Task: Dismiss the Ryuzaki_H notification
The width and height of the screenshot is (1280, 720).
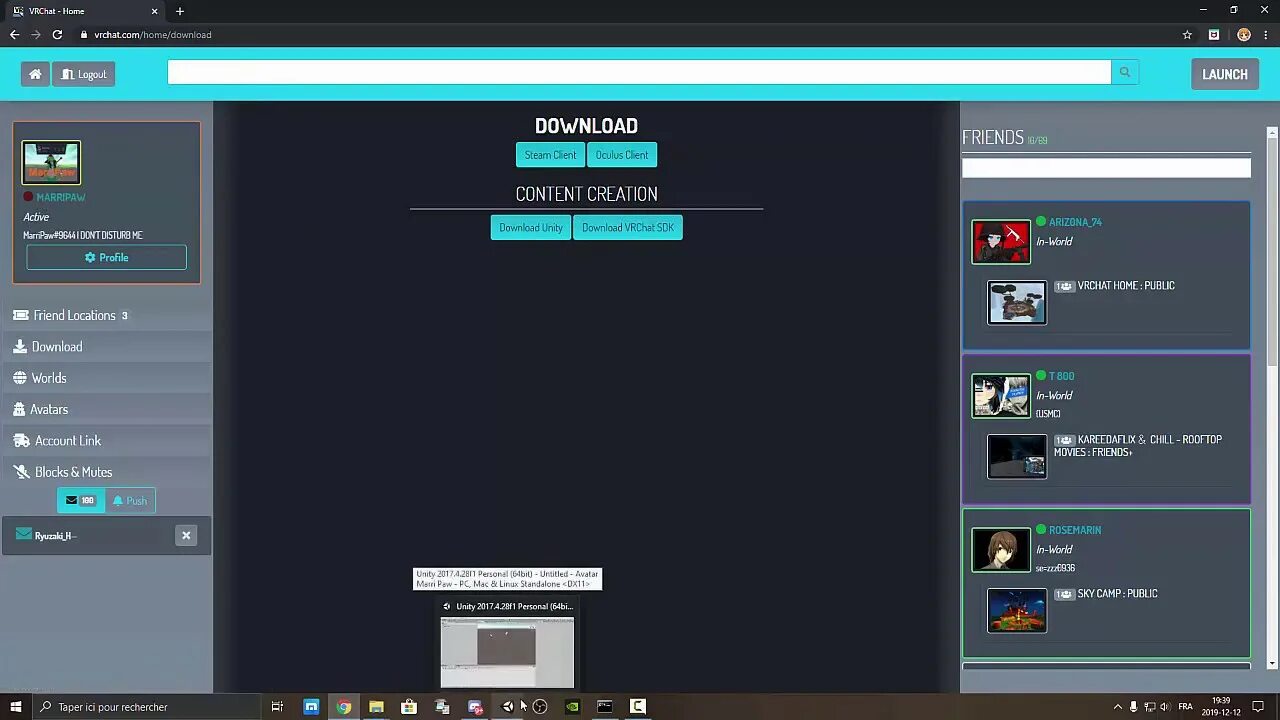Action: tap(186, 535)
